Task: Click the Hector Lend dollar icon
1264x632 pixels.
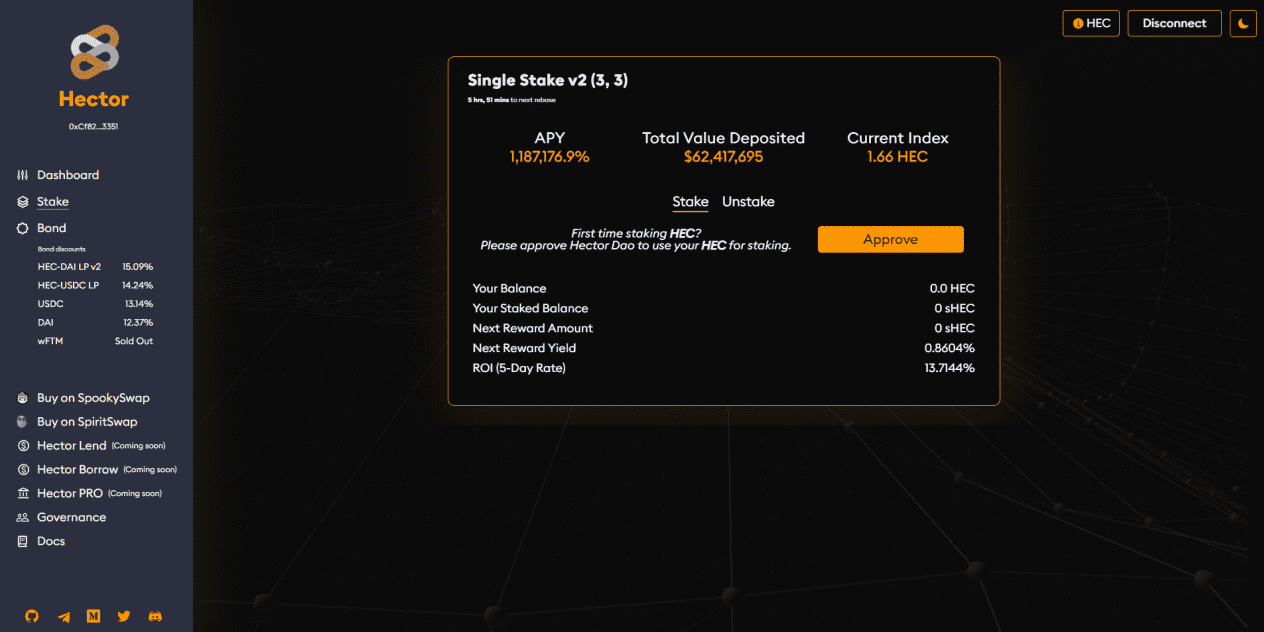Action: click(x=23, y=446)
